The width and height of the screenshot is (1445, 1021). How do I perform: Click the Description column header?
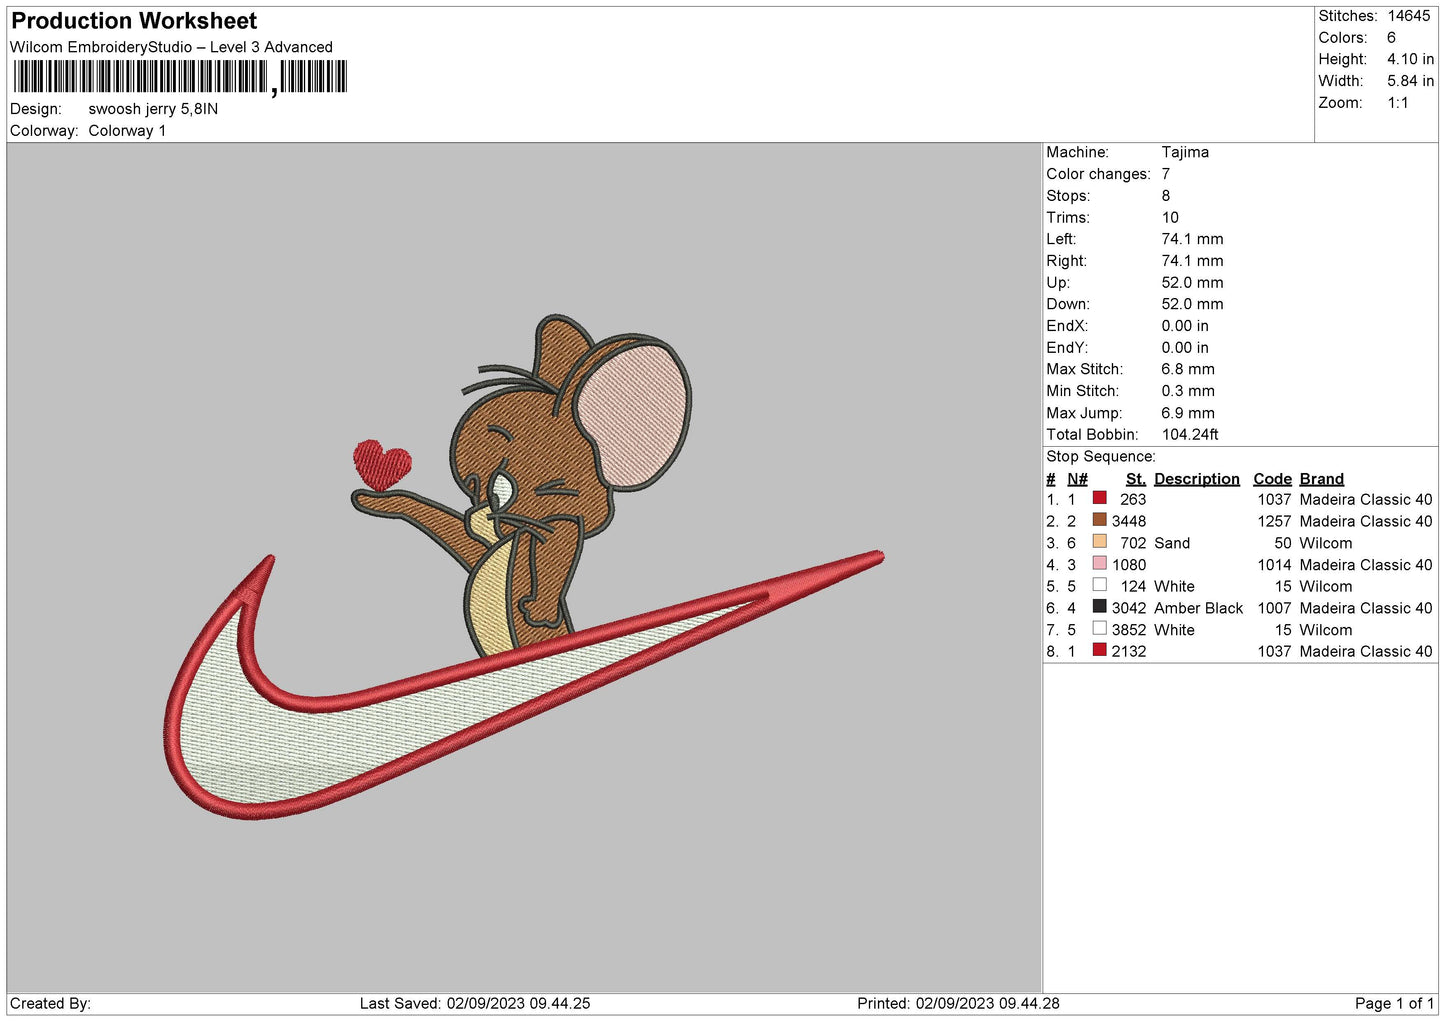tap(1196, 479)
